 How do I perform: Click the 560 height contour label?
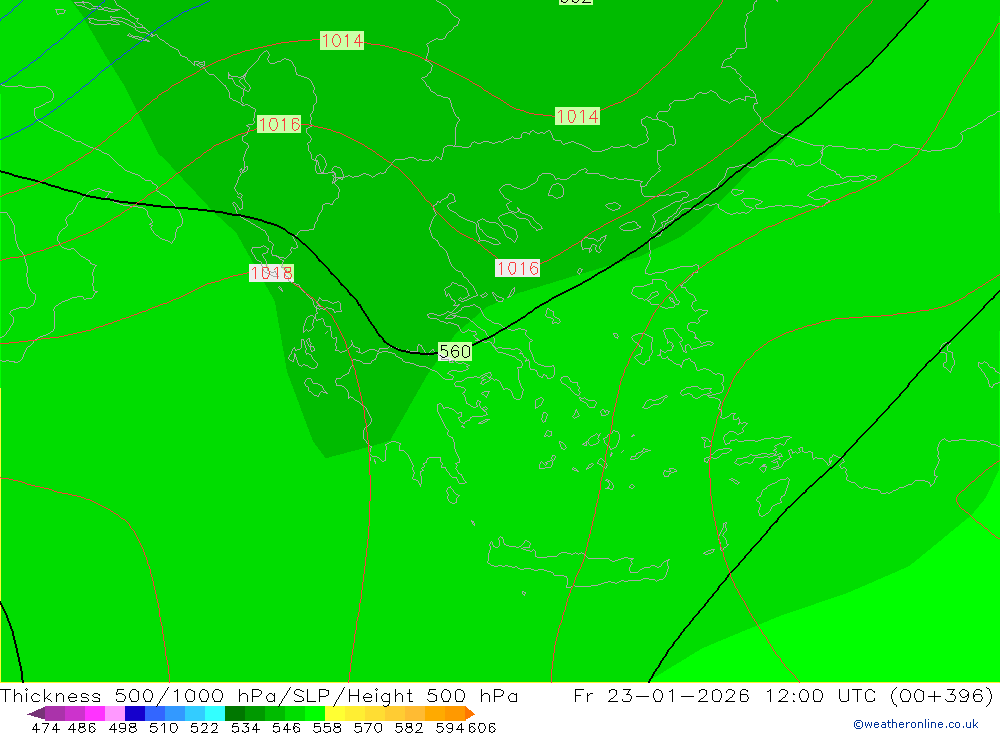pos(455,352)
